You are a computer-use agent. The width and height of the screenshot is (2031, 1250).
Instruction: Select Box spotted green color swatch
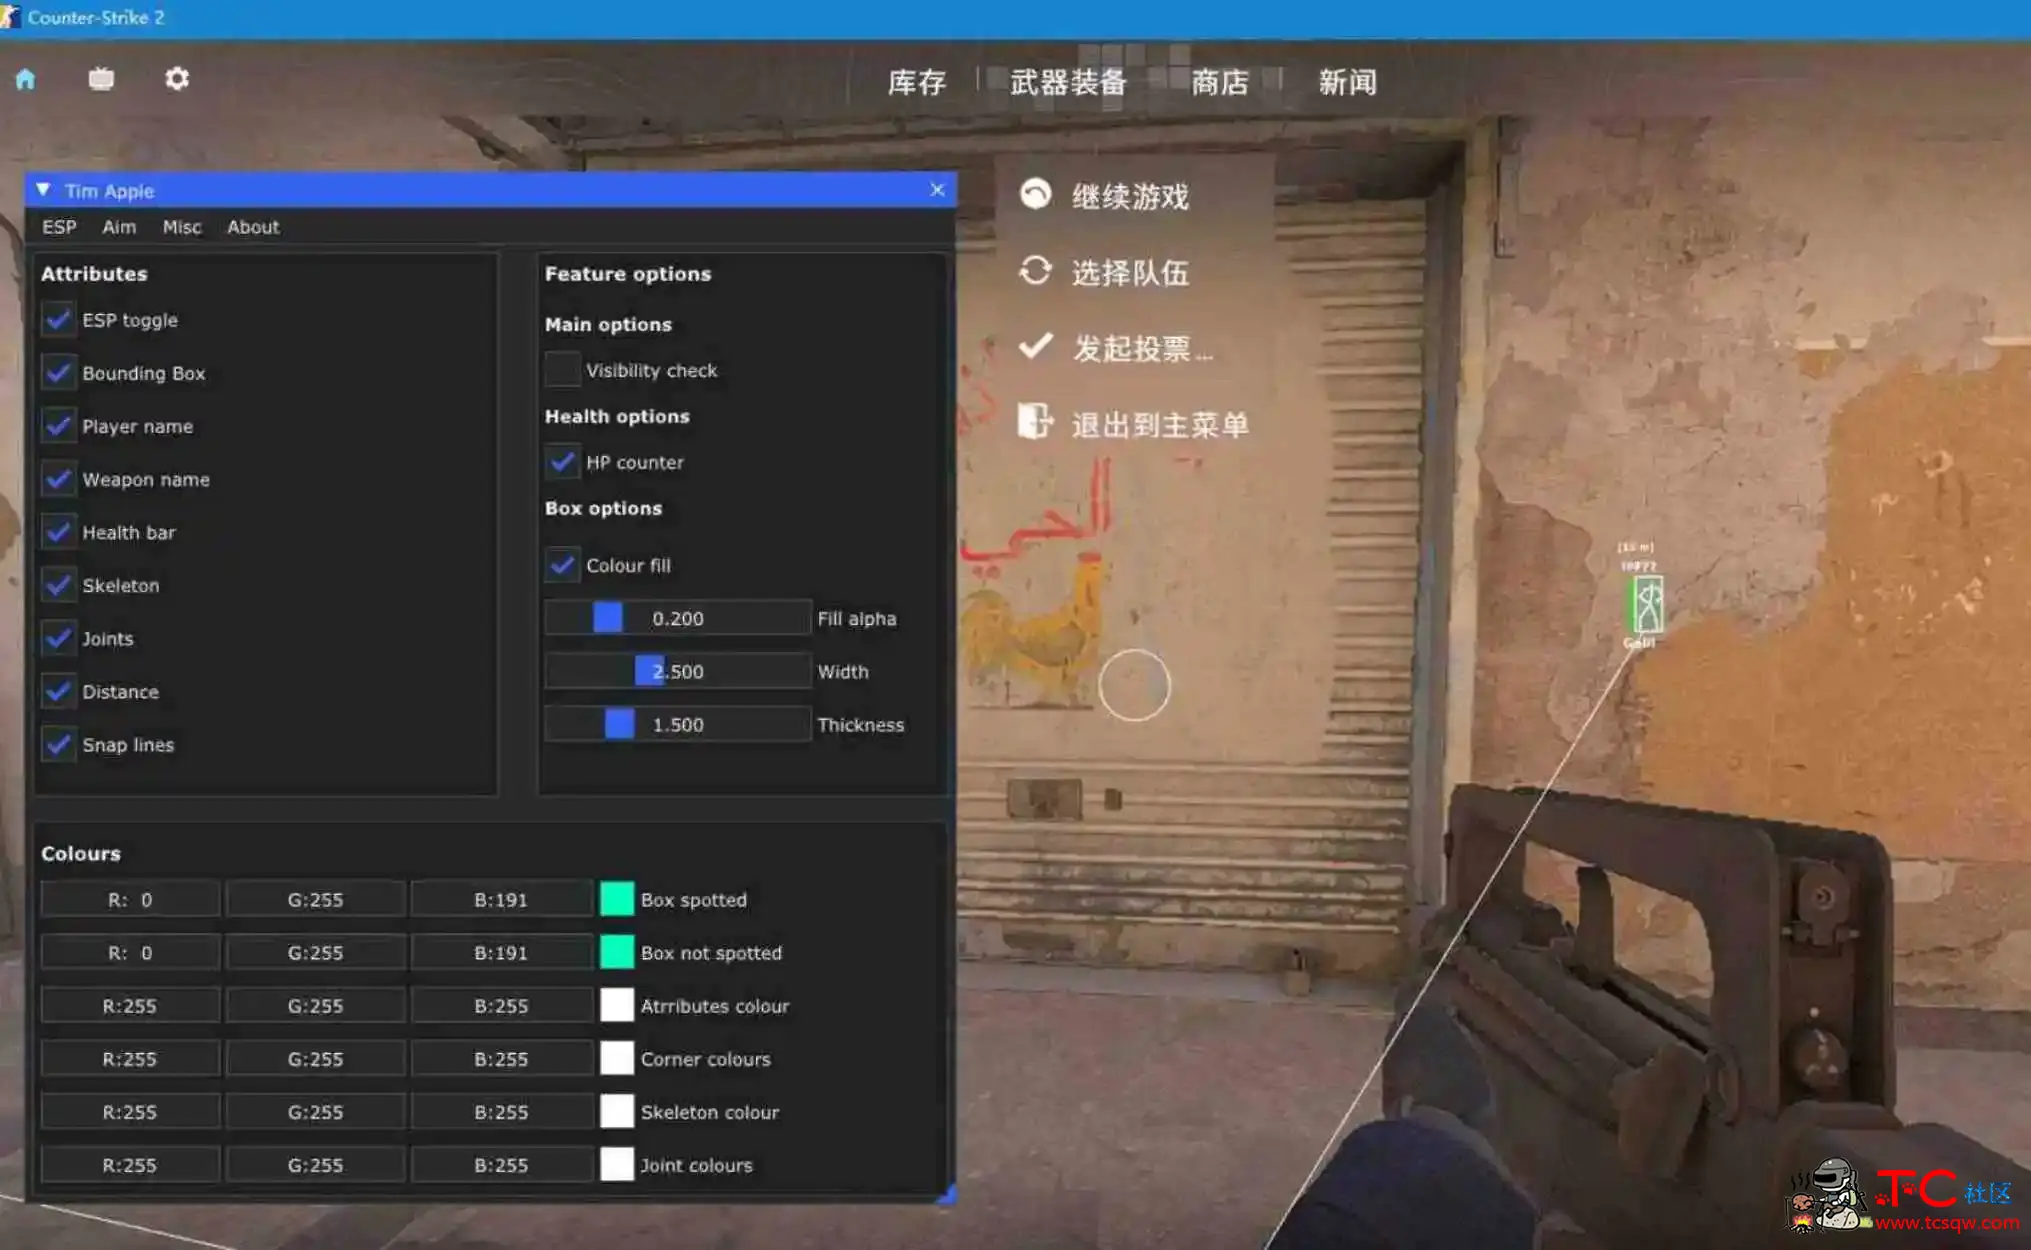615,898
